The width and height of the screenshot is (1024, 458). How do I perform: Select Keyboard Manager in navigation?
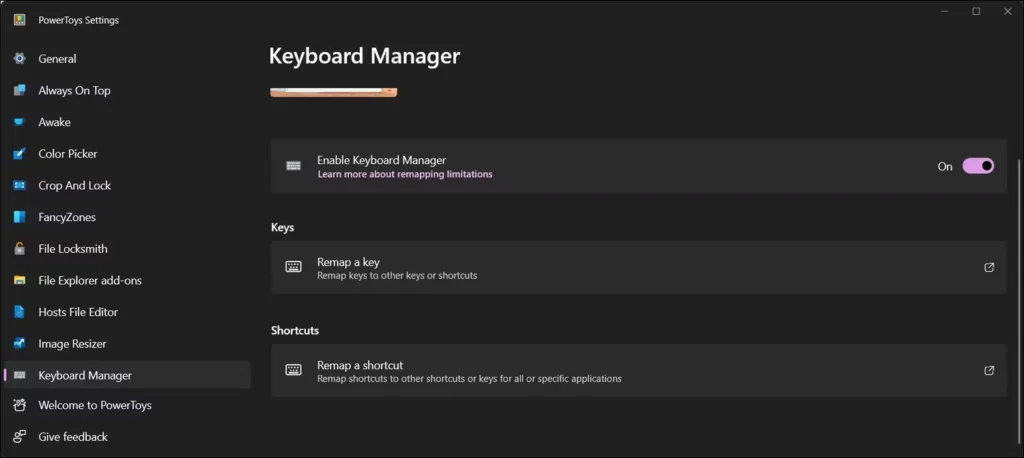tap(127, 375)
